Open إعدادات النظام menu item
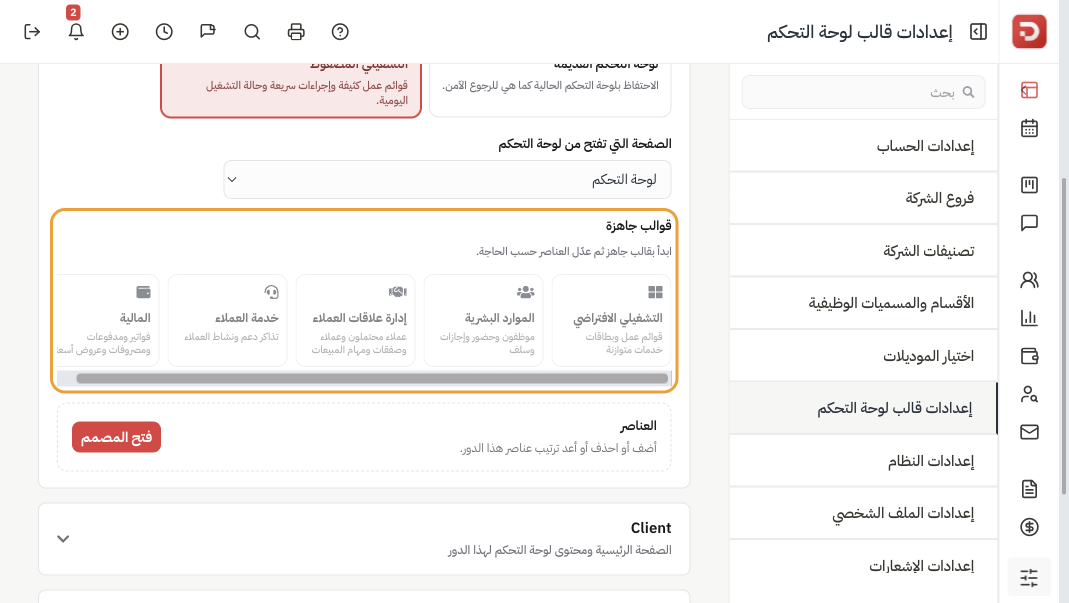 pos(863,461)
